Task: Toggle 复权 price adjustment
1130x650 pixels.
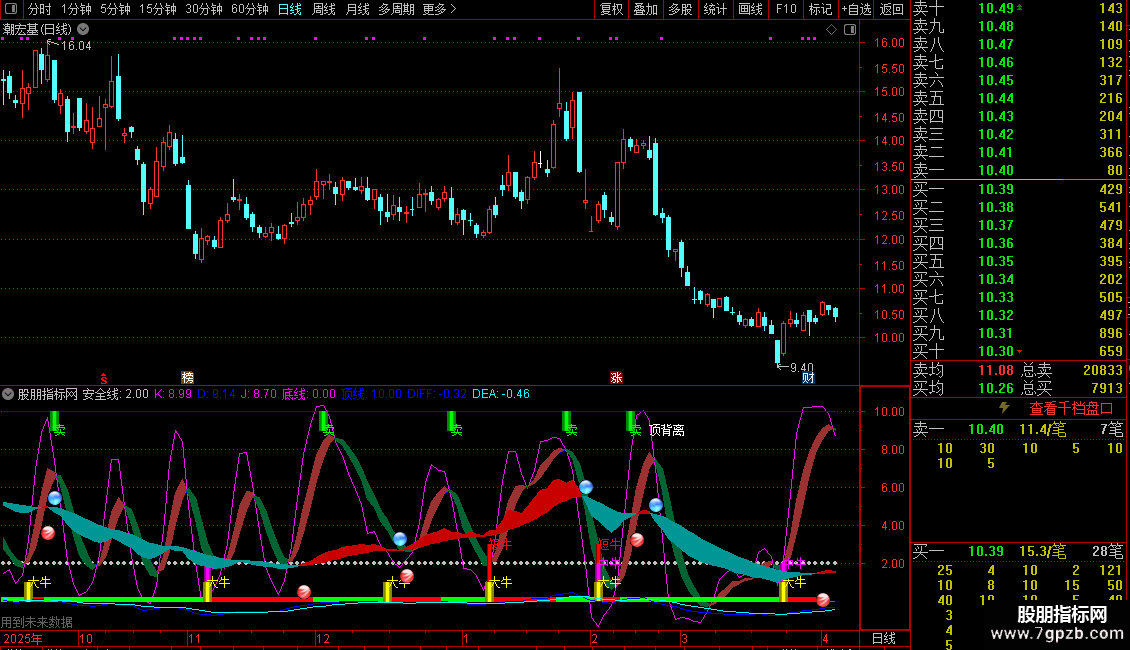Action: pos(611,9)
